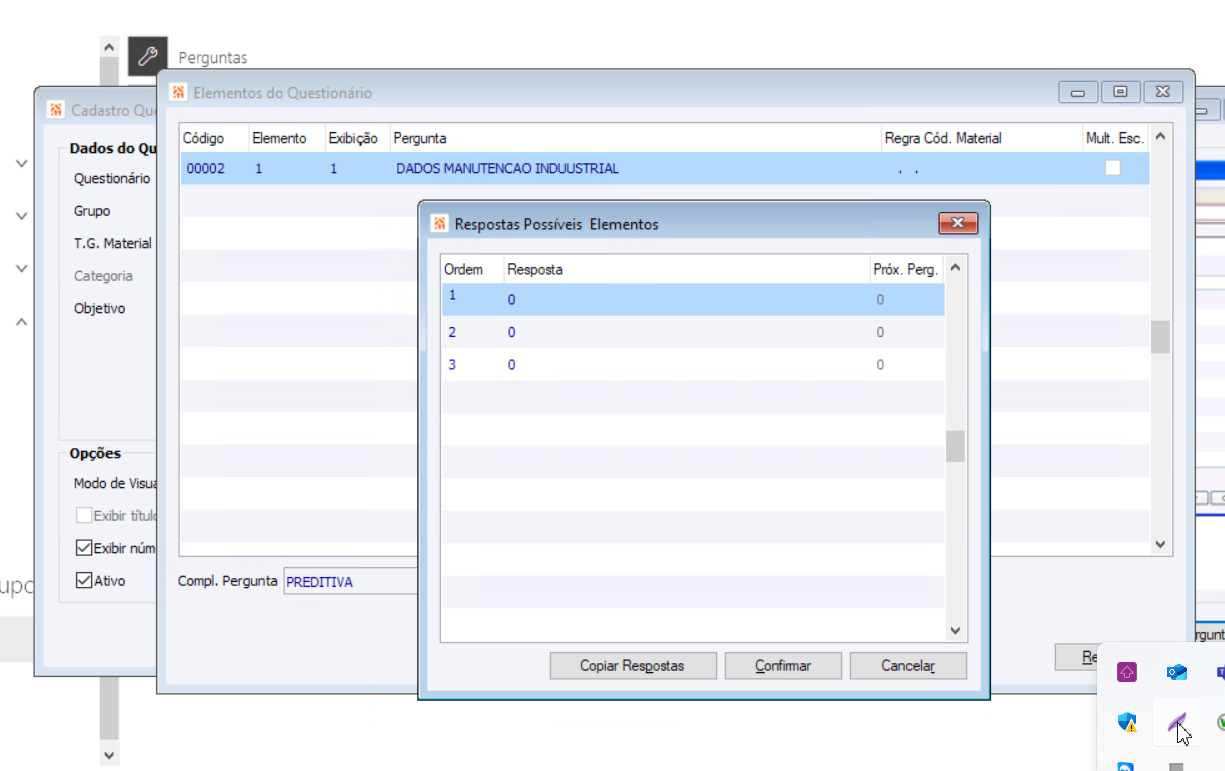Expand the chevron left of Questionário
Screen dimensions: 1225x771
click(21, 162)
